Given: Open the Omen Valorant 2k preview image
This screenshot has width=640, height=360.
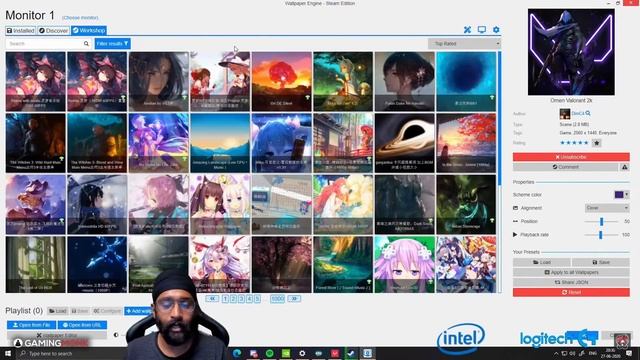Looking at the screenshot, I should point(571,52).
